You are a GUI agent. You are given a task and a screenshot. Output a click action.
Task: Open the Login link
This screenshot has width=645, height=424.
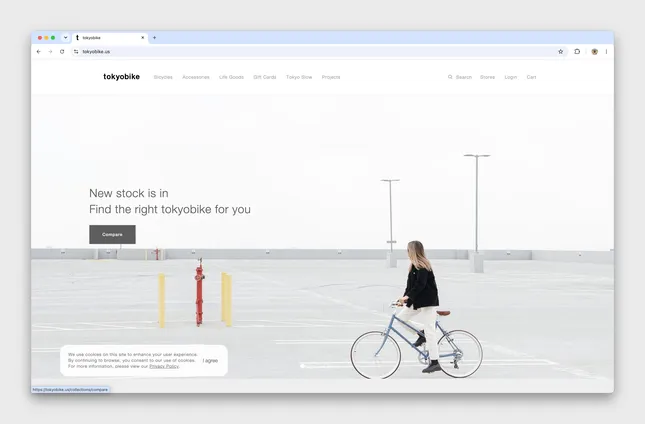pyautogui.click(x=510, y=77)
